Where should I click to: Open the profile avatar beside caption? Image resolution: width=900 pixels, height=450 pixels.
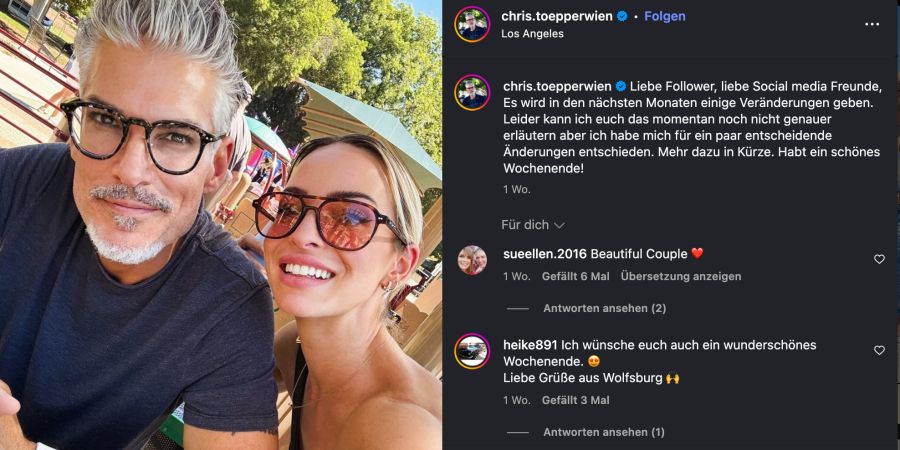tap(472, 92)
